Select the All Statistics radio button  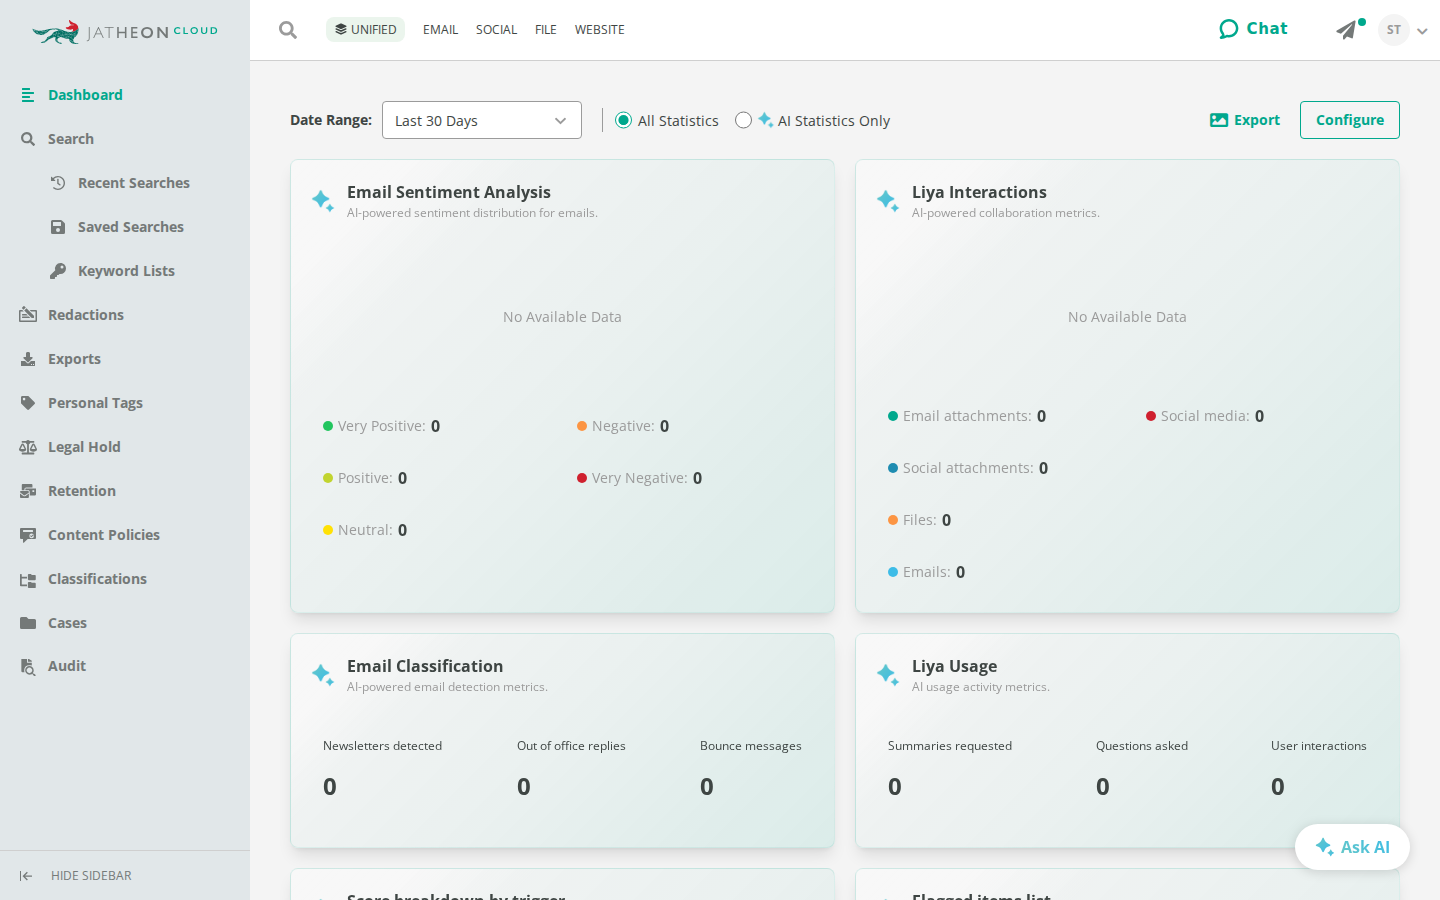tap(623, 120)
